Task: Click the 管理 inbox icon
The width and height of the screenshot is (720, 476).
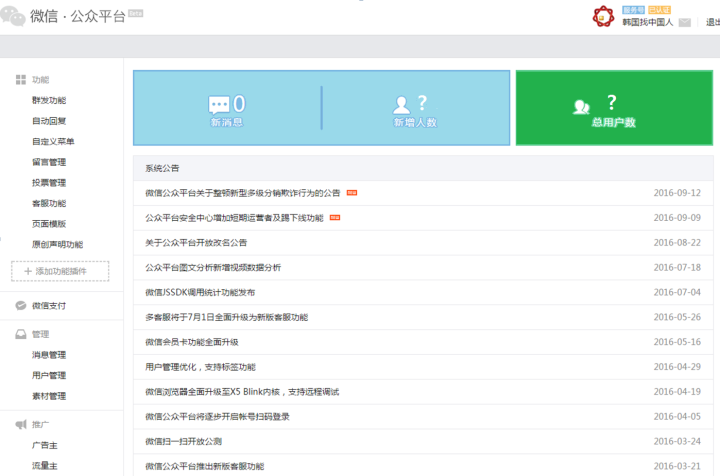Action: [21, 334]
